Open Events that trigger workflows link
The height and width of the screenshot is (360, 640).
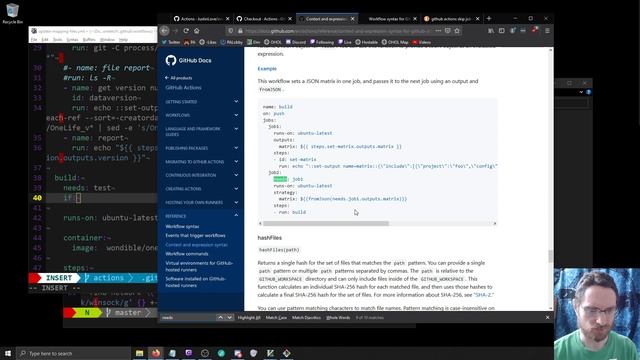pyautogui.click(x=196, y=236)
